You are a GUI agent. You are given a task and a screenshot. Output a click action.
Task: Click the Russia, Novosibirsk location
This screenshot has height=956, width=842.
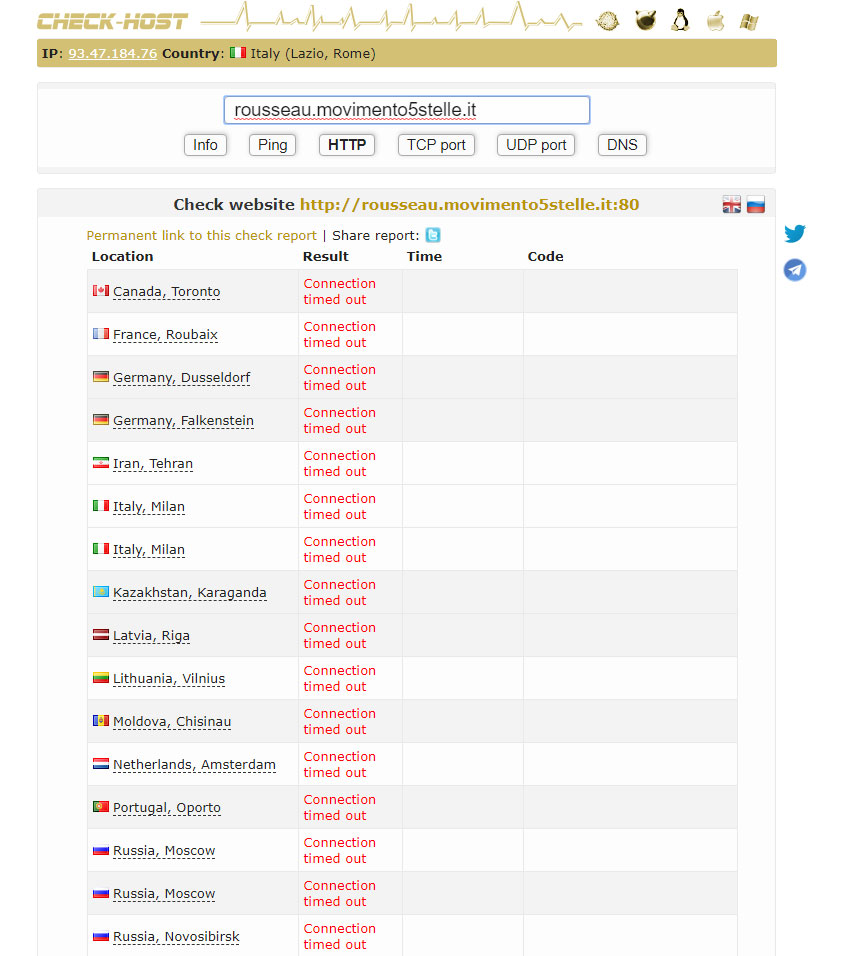click(176, 936)
